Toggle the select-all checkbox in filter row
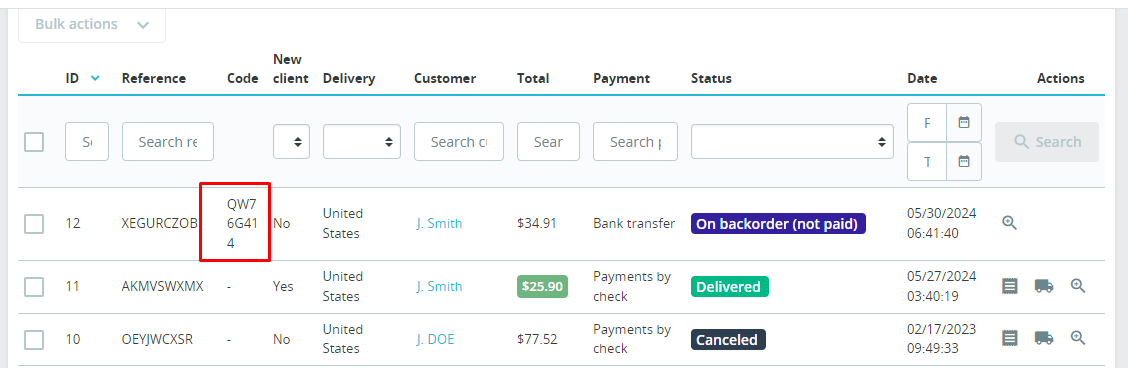This screenshot has width=1128, height=368. pyautogui.click(x=34, y=142)
